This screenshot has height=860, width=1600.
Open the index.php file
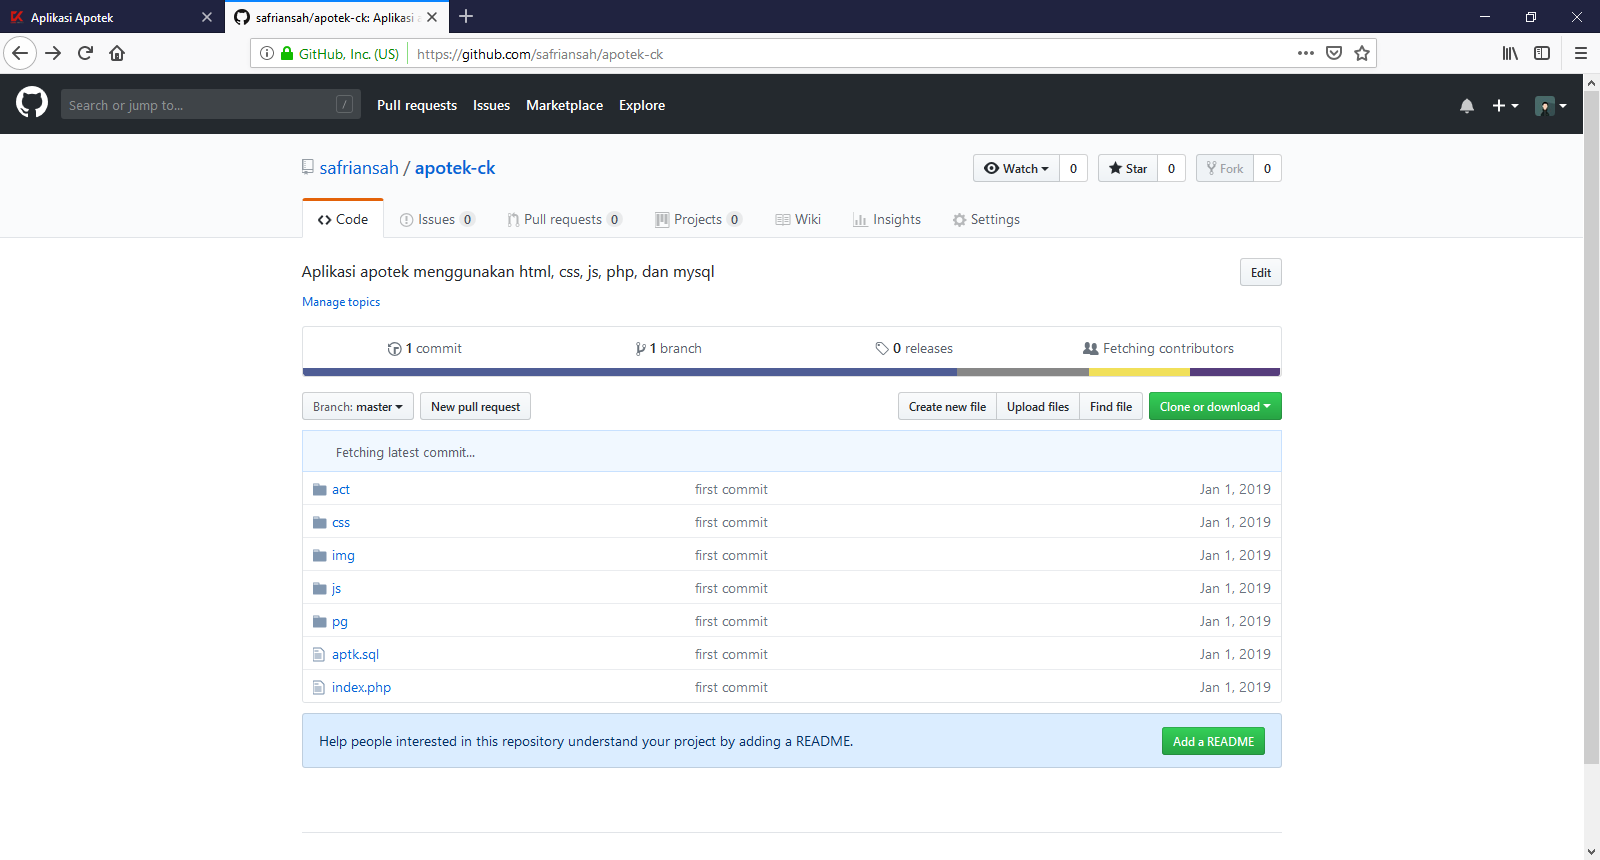(361, 687)
